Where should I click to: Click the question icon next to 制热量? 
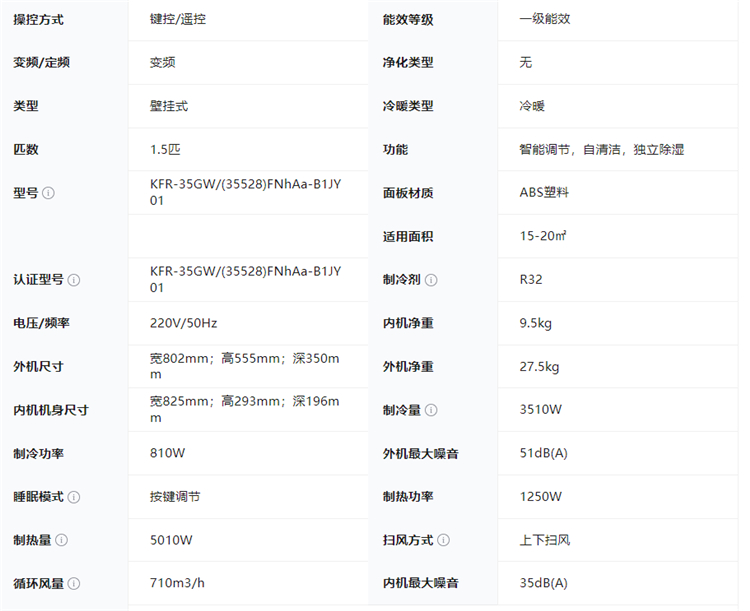pos(61,540)
